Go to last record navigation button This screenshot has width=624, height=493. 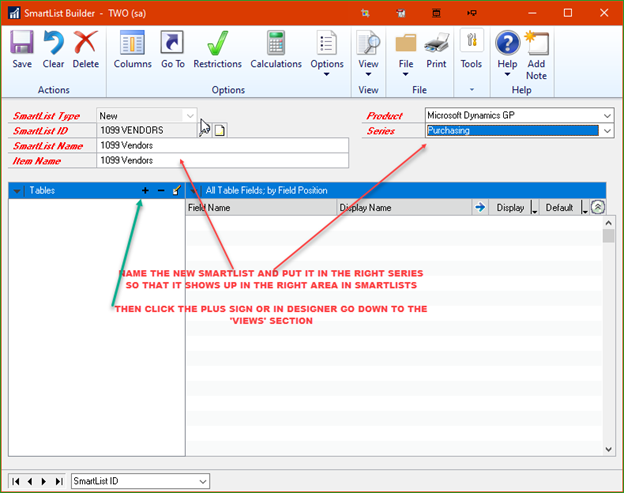(59, 481)
